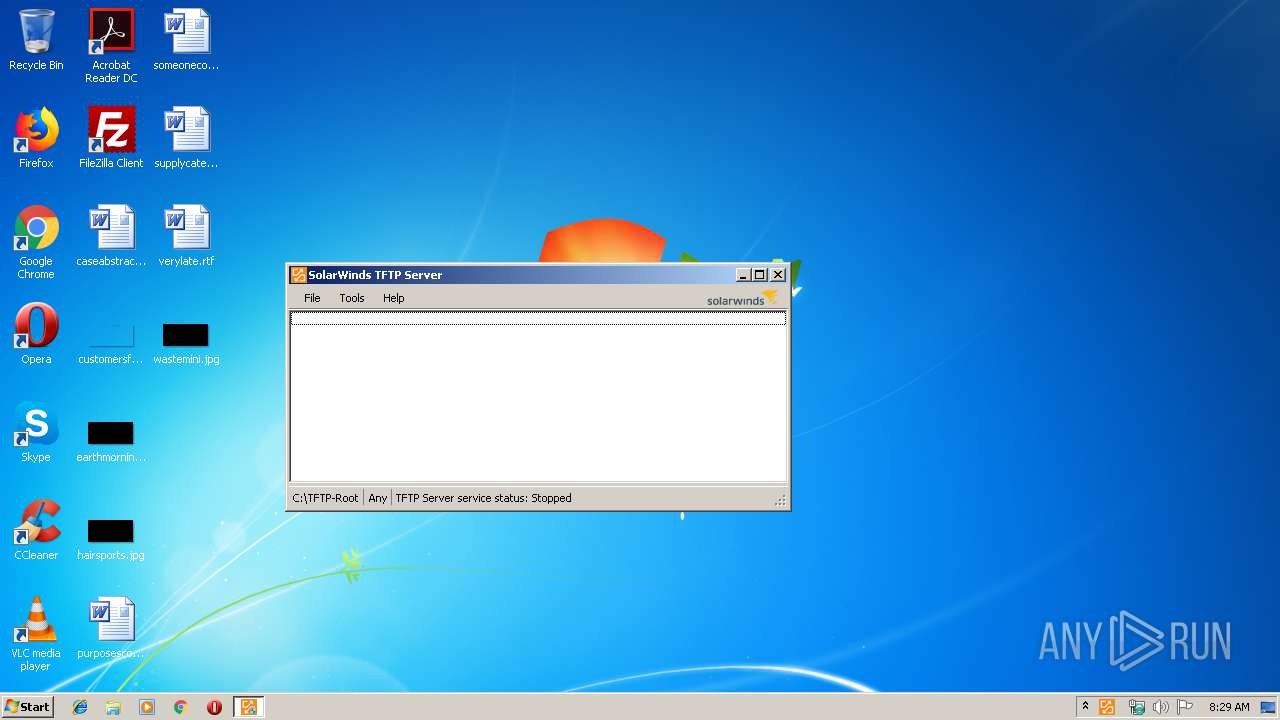This screenshot has height=720, width=1280.
Task: Select the verylate.rtf file icon
Action: [186, 236]
